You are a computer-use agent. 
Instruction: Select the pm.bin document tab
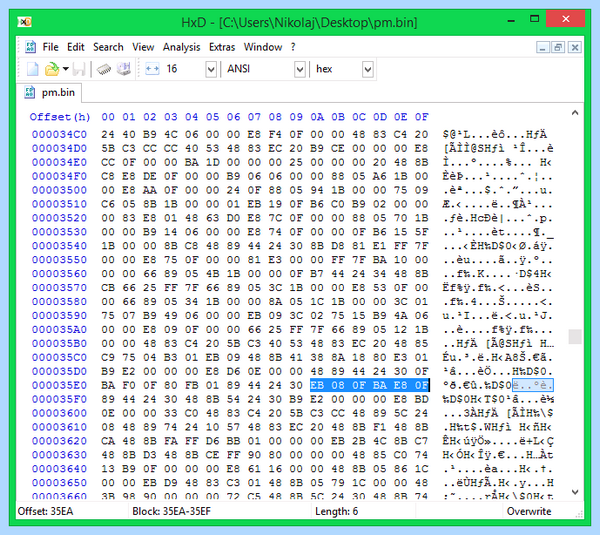coord(50,93)
